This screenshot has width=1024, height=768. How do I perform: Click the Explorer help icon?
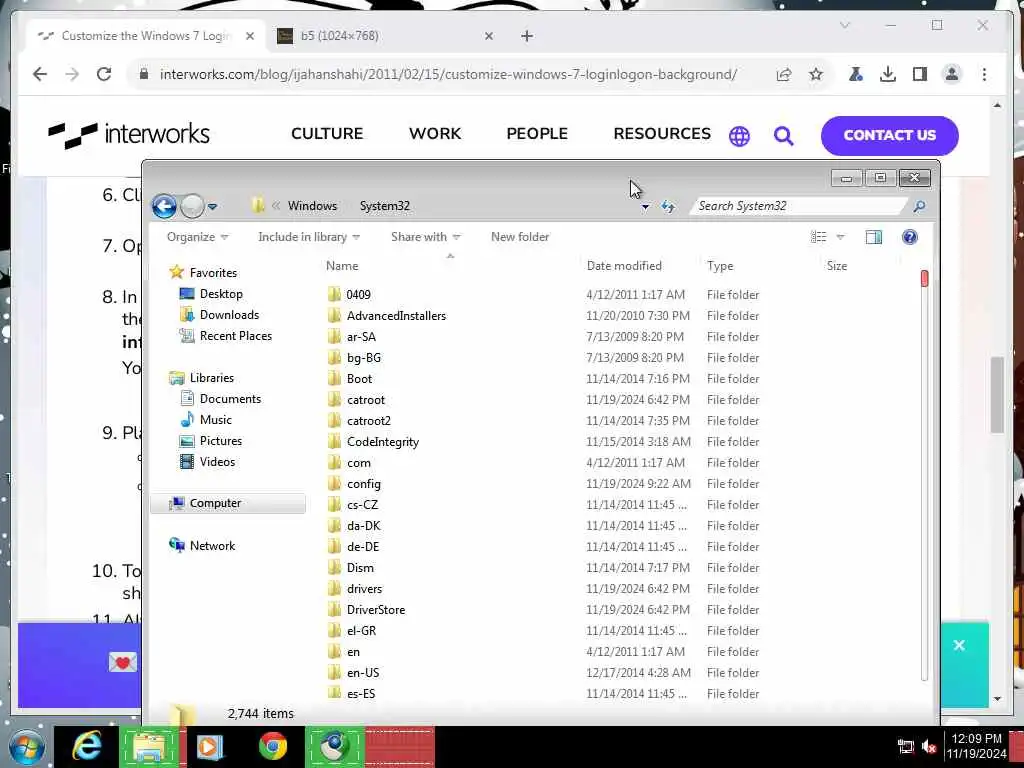pyautogui.click(x=910, y=237)
